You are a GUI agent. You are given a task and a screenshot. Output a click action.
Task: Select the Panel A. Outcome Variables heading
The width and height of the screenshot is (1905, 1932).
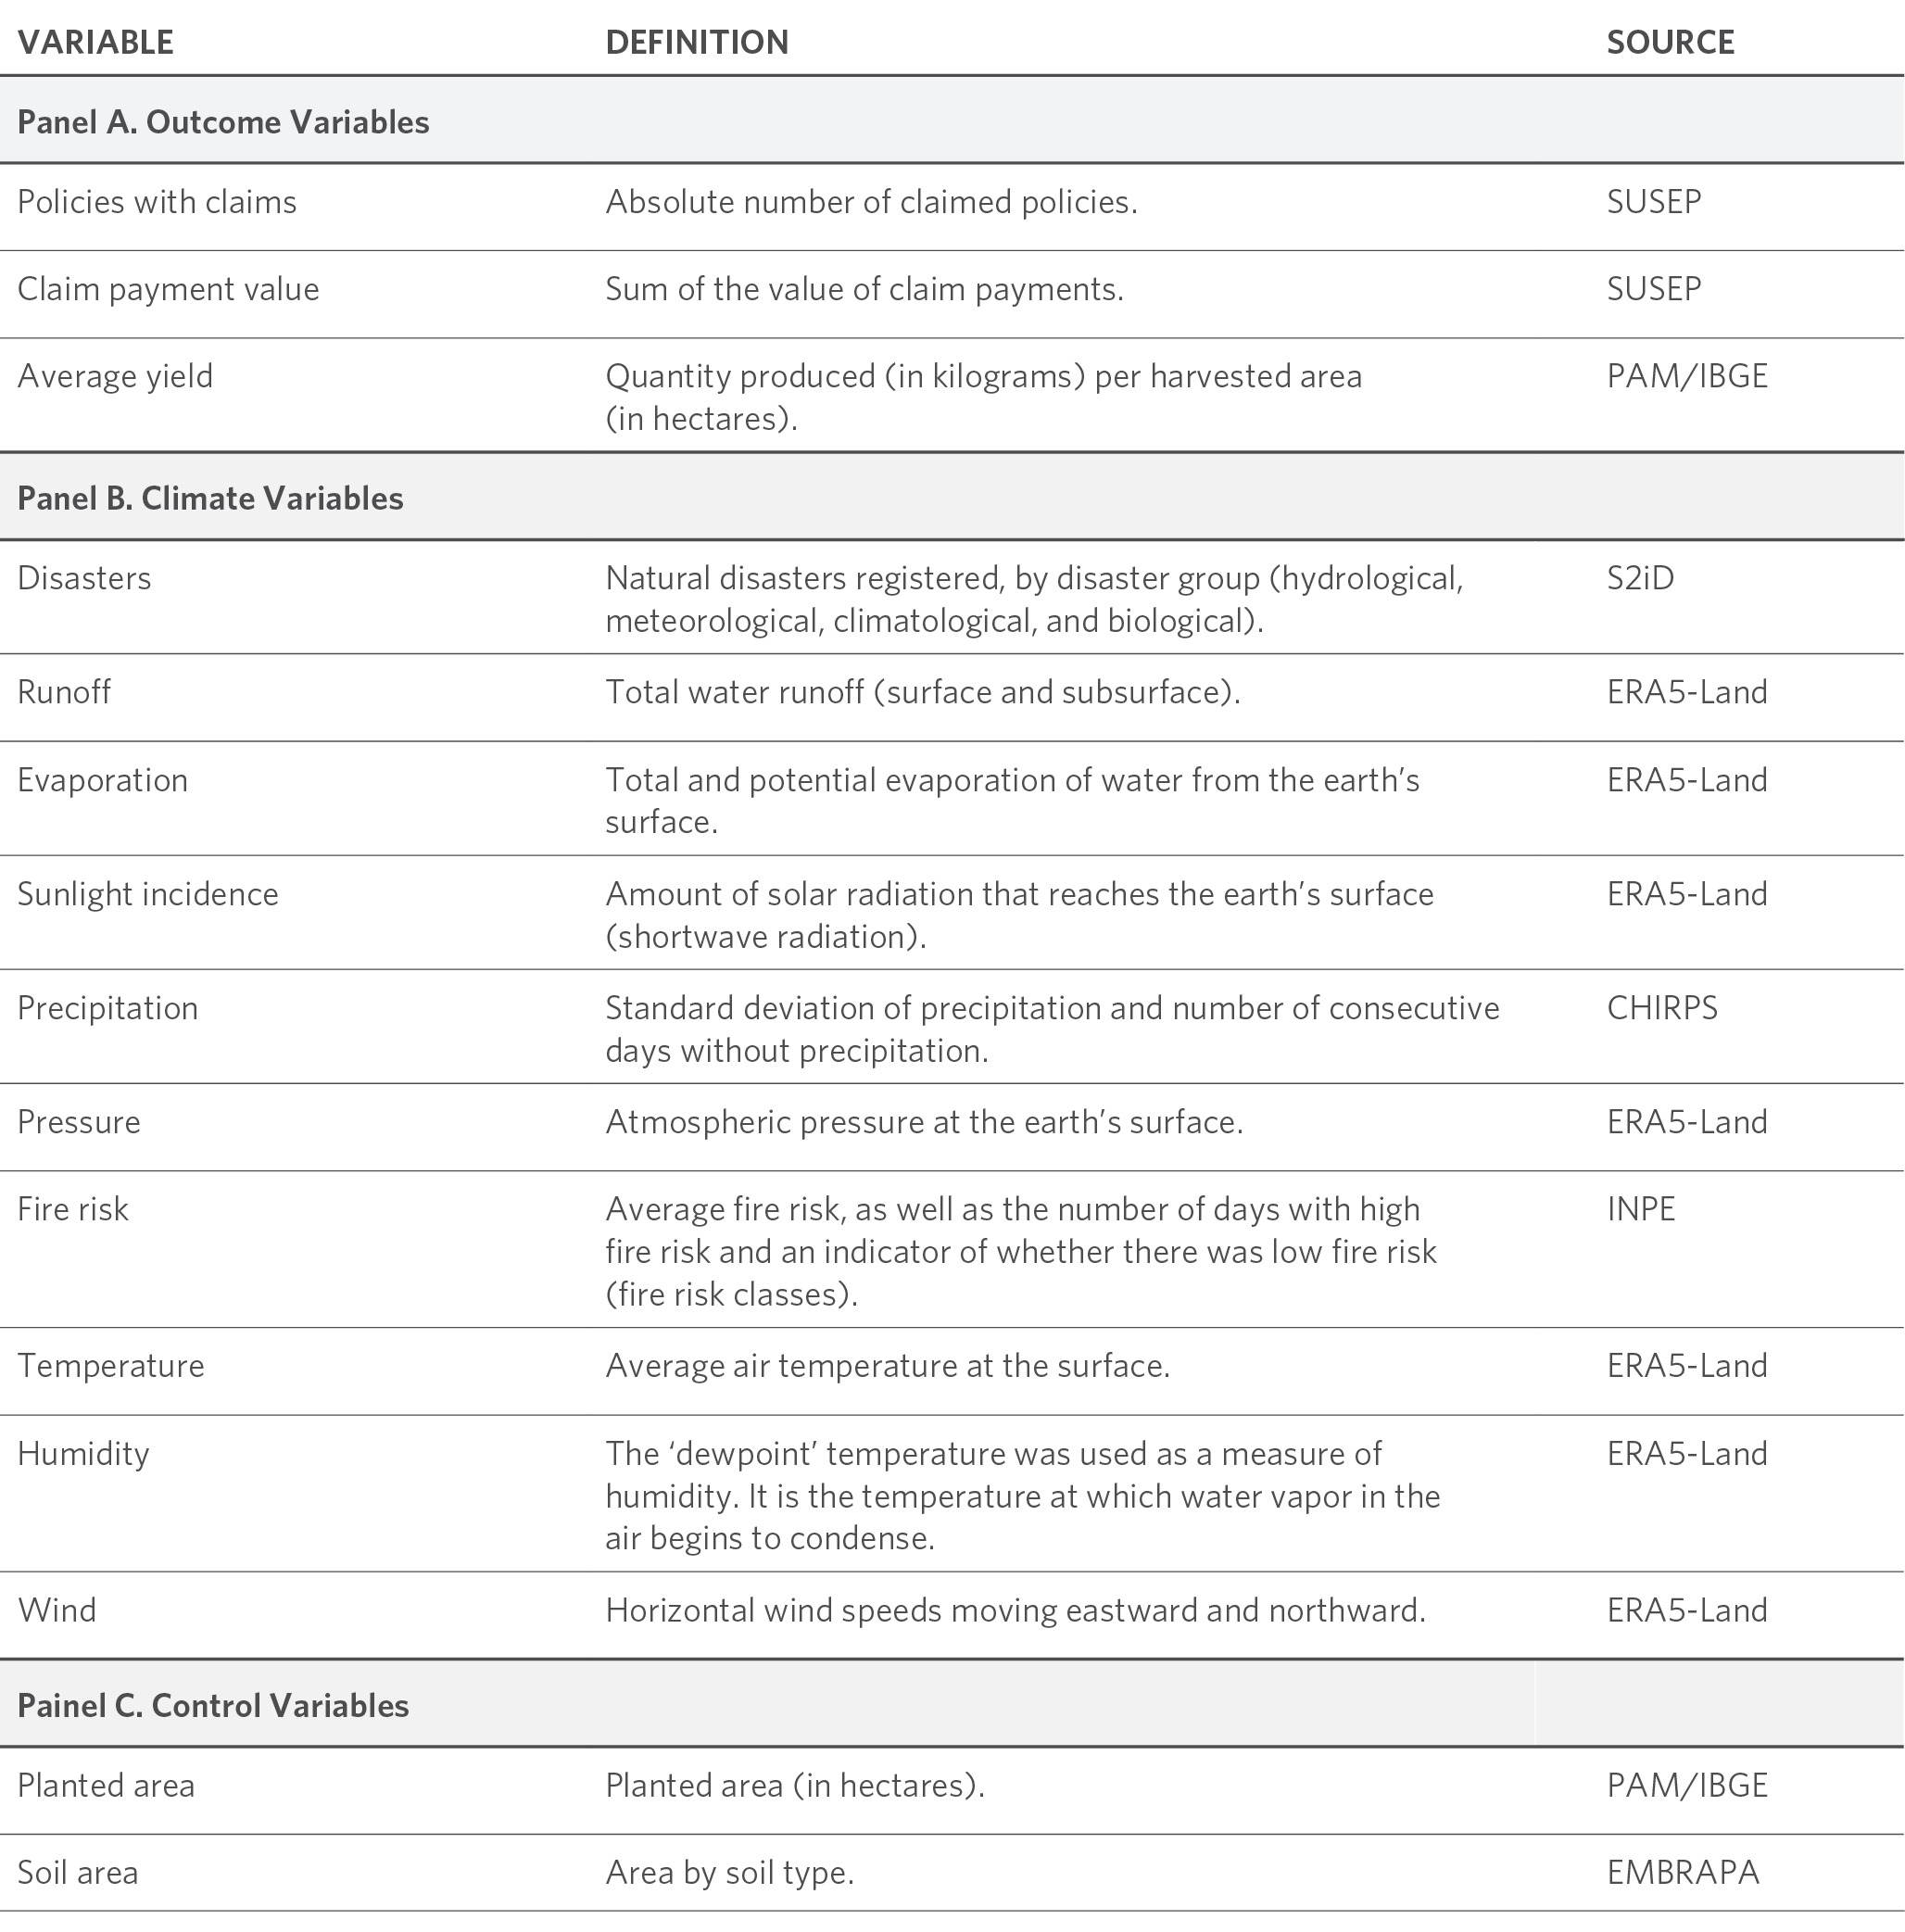223,122
